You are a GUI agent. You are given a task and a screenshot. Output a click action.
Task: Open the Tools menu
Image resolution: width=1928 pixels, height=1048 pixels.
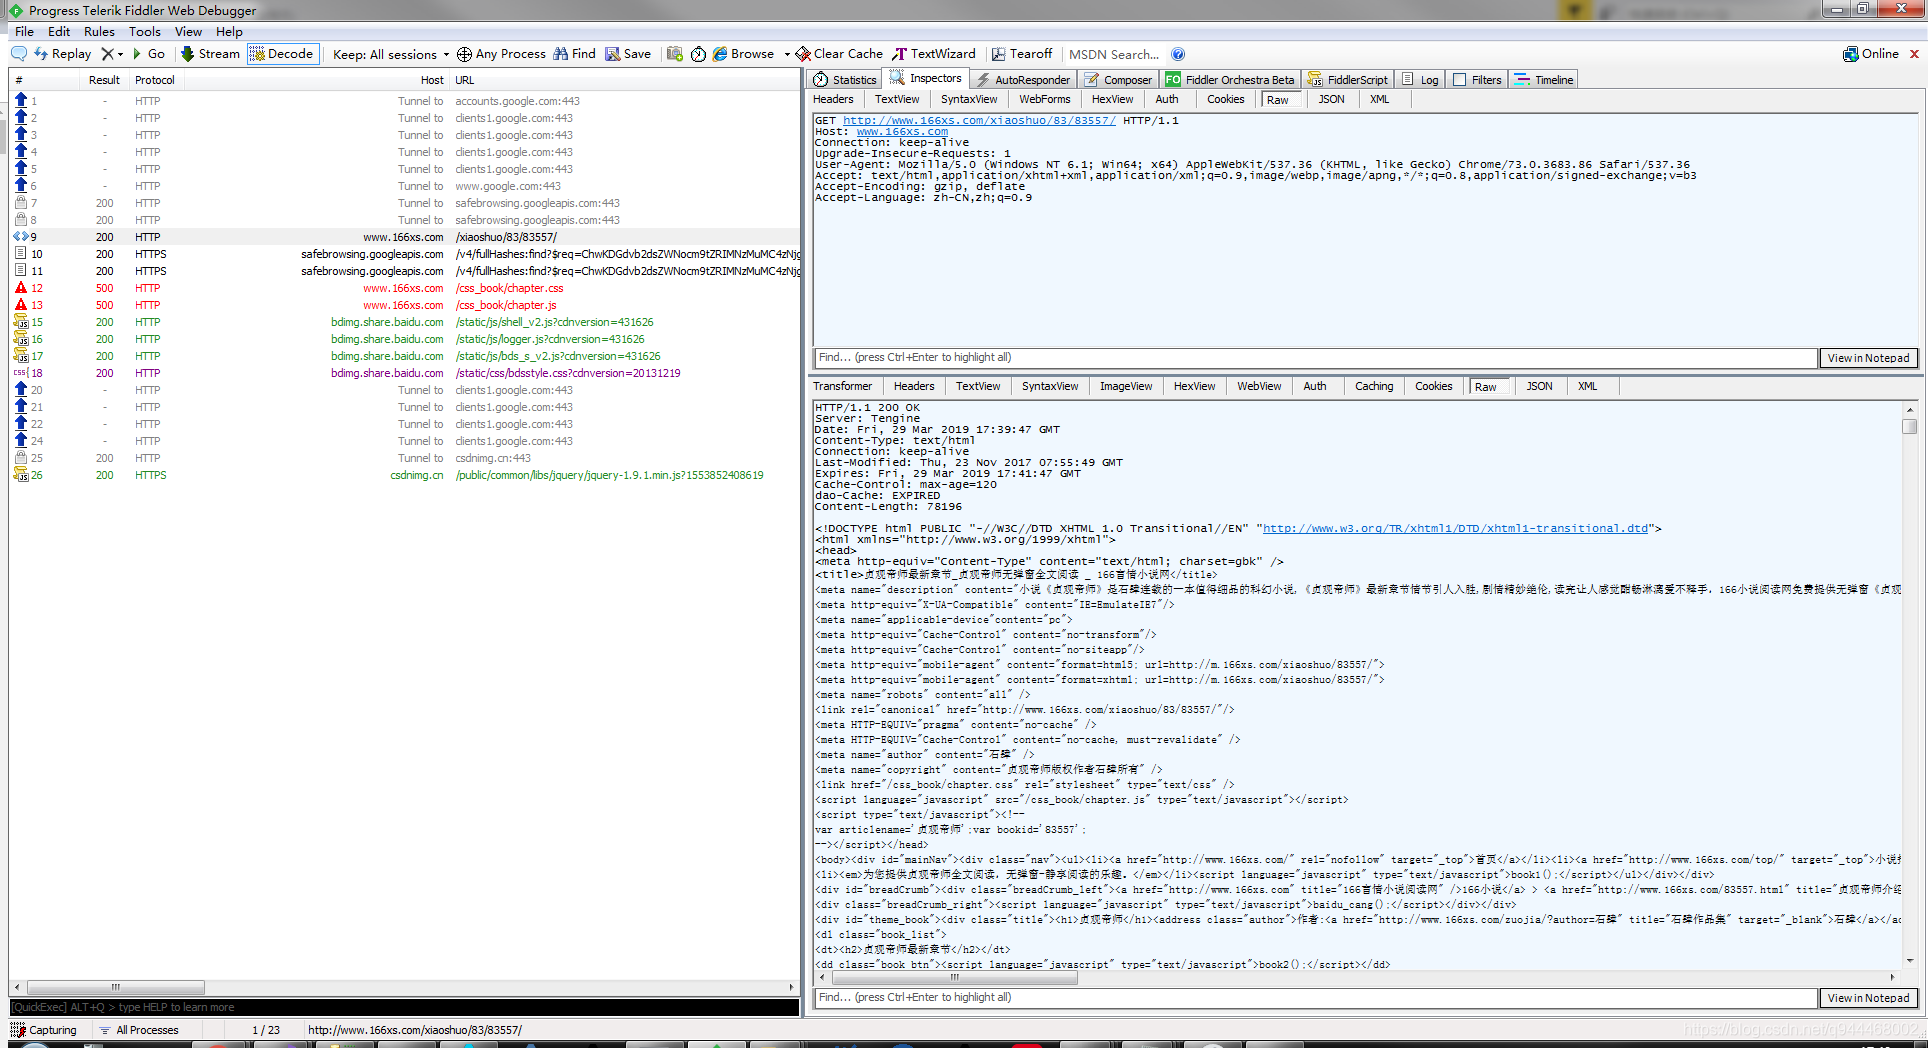tap(145, 31)
